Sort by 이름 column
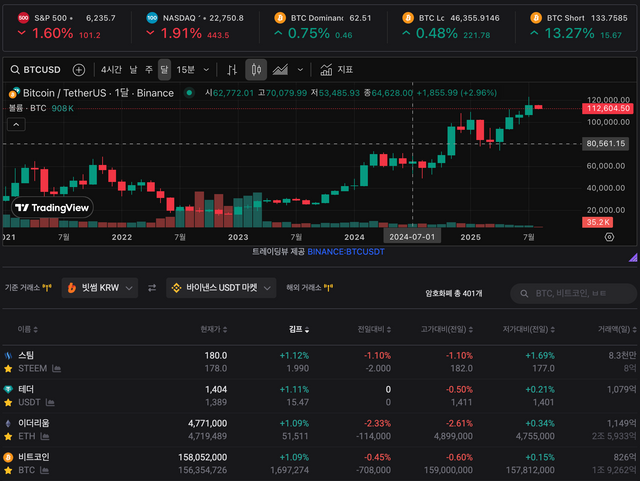 (x=27, y=330)
